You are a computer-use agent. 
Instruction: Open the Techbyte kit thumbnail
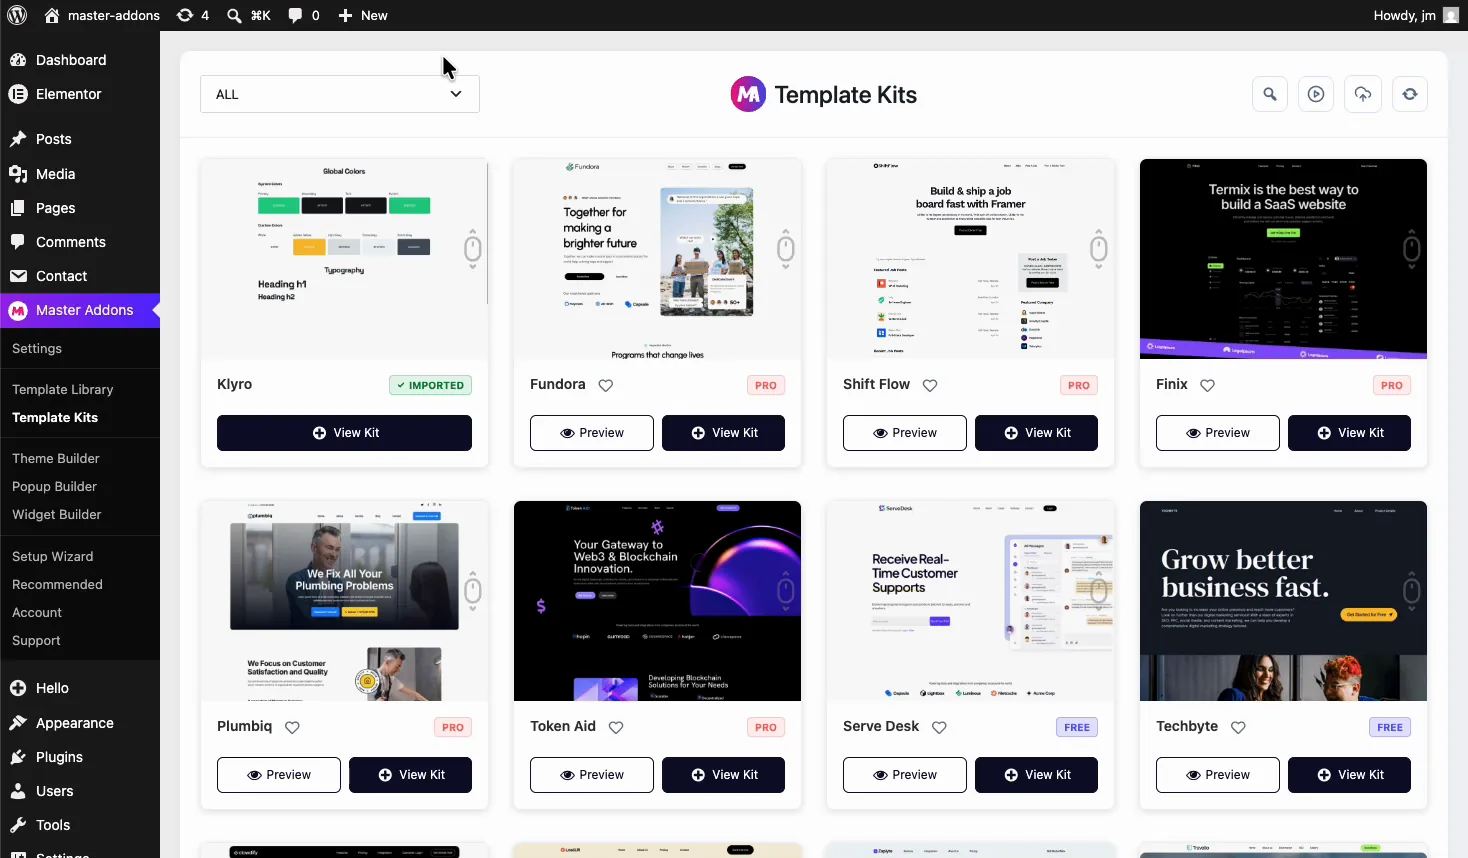coord(1283,601)
